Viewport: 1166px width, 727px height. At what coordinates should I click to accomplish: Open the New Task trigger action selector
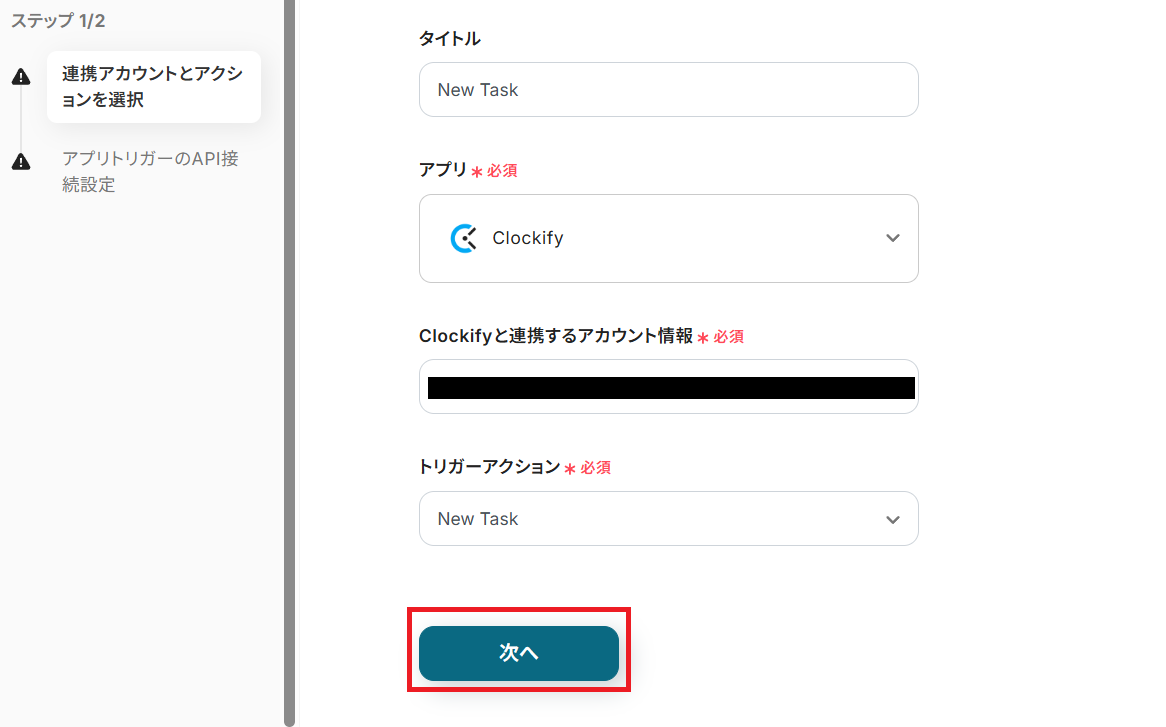(x=669, y=519)
